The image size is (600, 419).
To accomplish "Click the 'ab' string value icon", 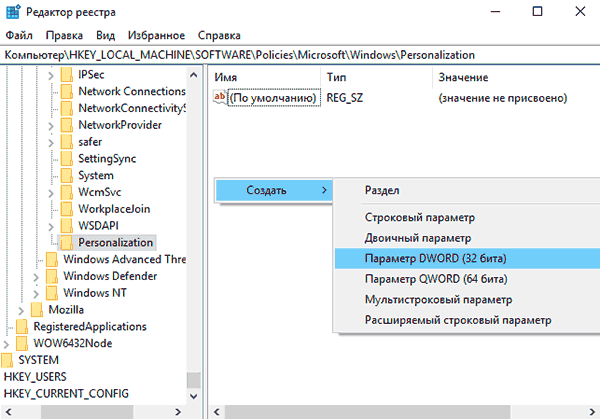I will point(220,97).
